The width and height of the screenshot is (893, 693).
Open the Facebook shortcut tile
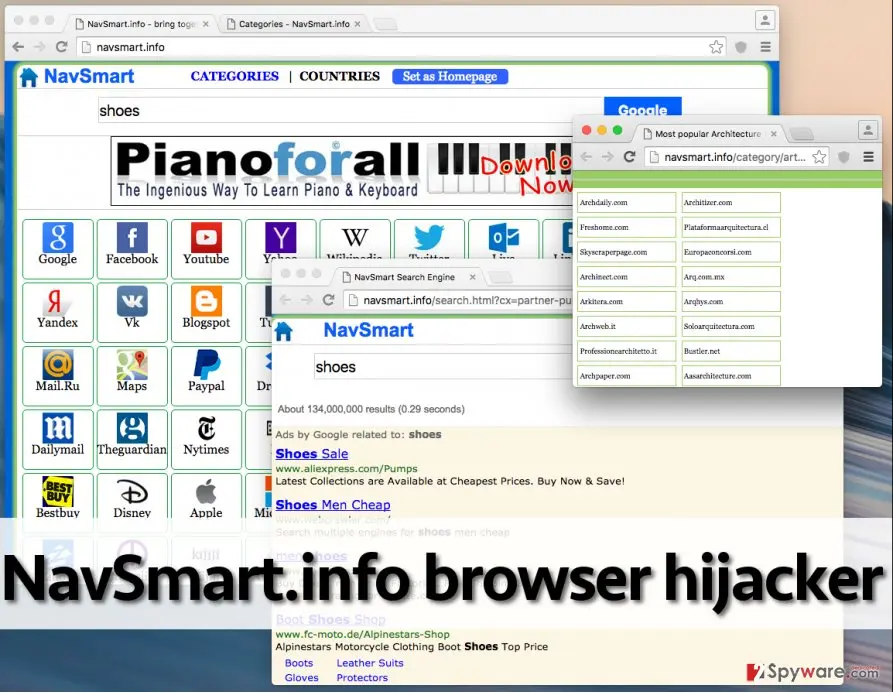pyautogui.click(x=132, y=249)
